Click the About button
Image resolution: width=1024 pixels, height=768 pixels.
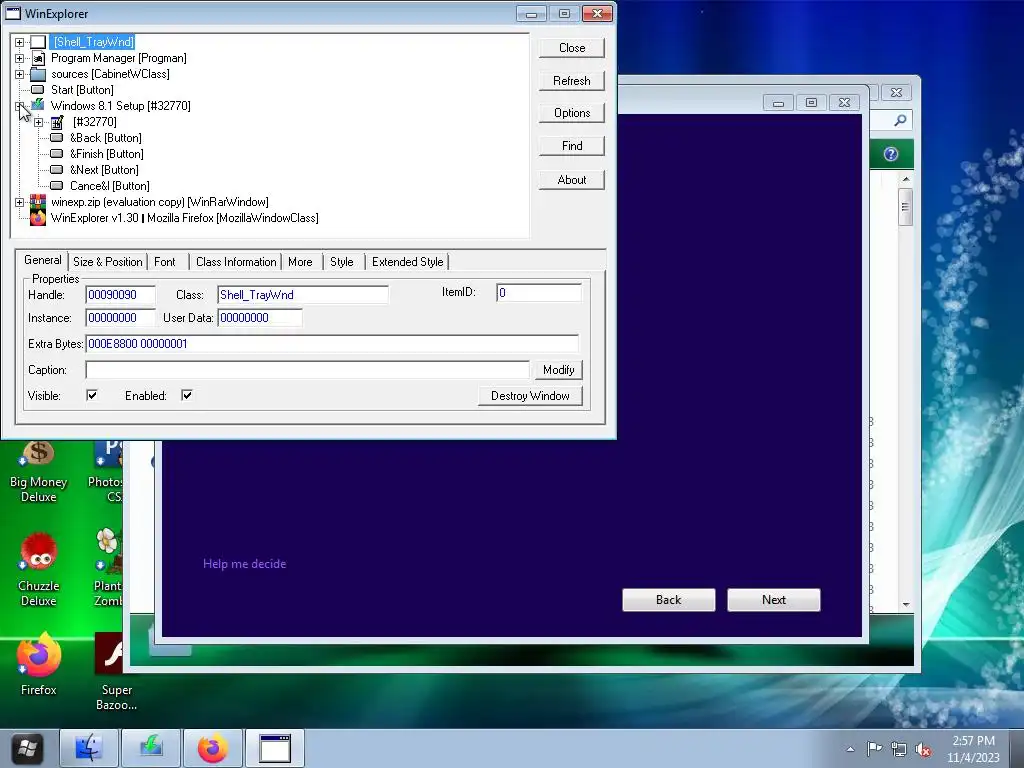point(572,180)
